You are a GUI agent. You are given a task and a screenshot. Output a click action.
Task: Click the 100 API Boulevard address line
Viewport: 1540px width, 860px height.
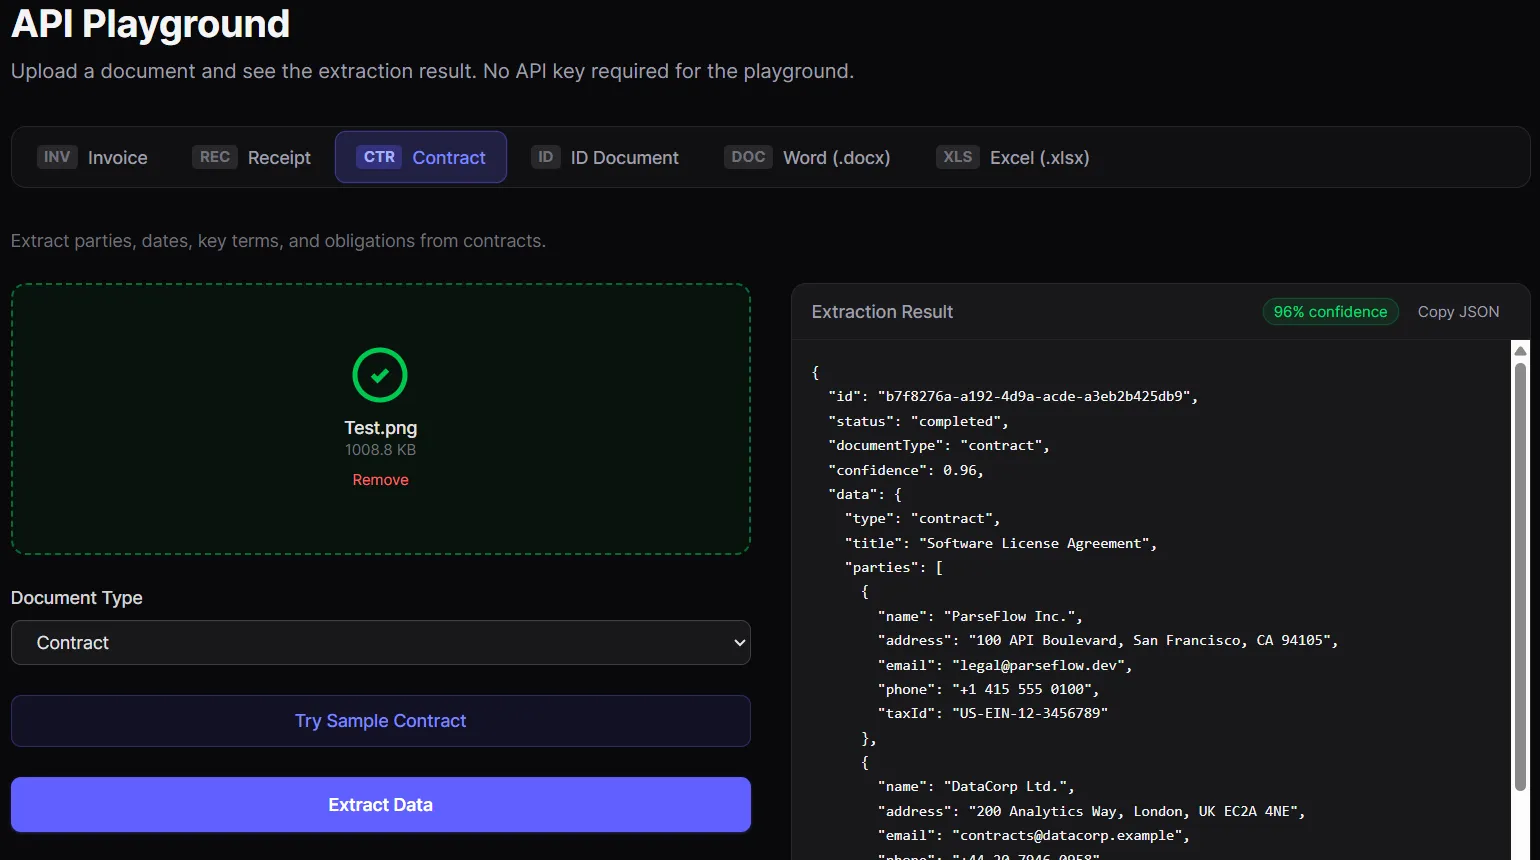[1108, 640]
